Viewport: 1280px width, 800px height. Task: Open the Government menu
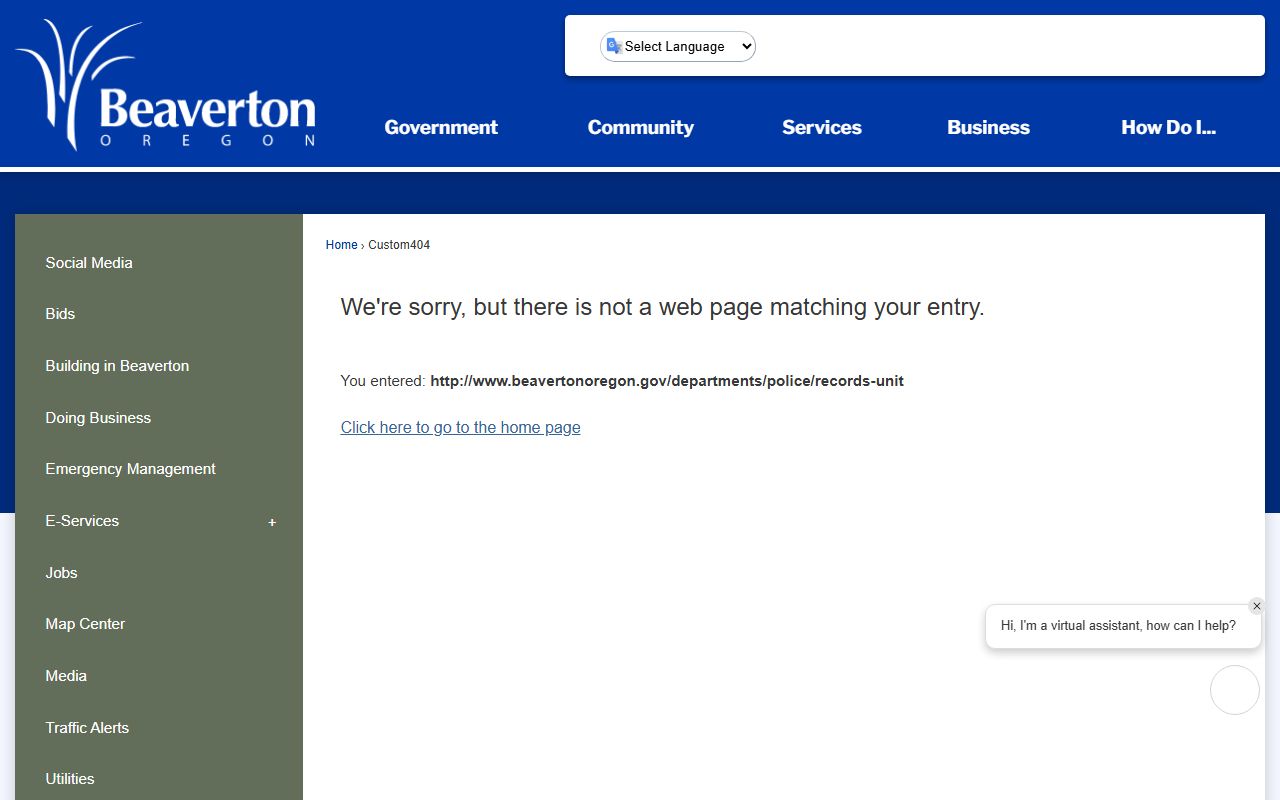[x=441, y=127]
